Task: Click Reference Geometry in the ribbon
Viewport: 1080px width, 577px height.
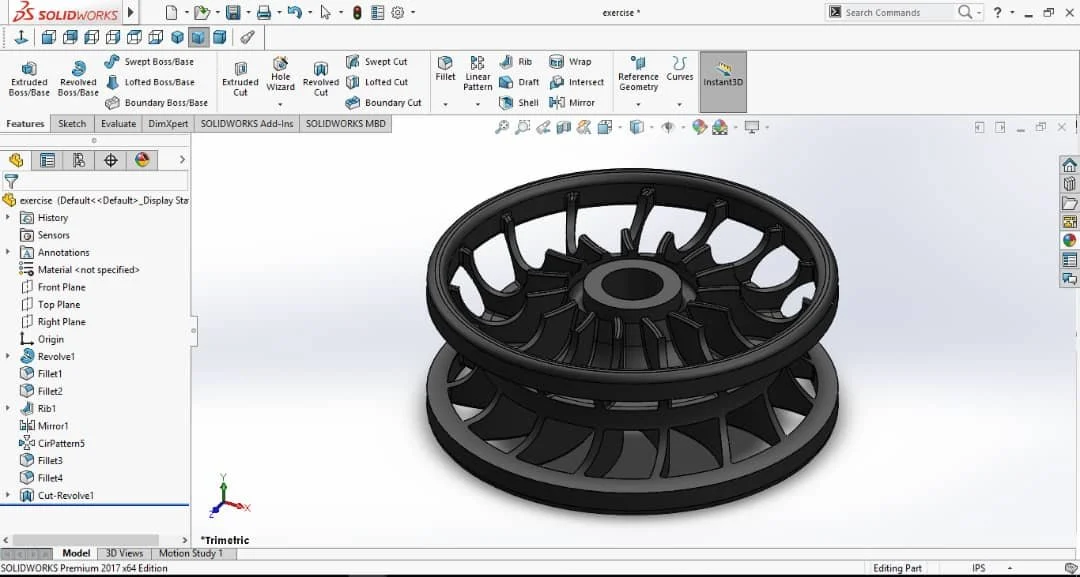Action: [x=637, y=78]
